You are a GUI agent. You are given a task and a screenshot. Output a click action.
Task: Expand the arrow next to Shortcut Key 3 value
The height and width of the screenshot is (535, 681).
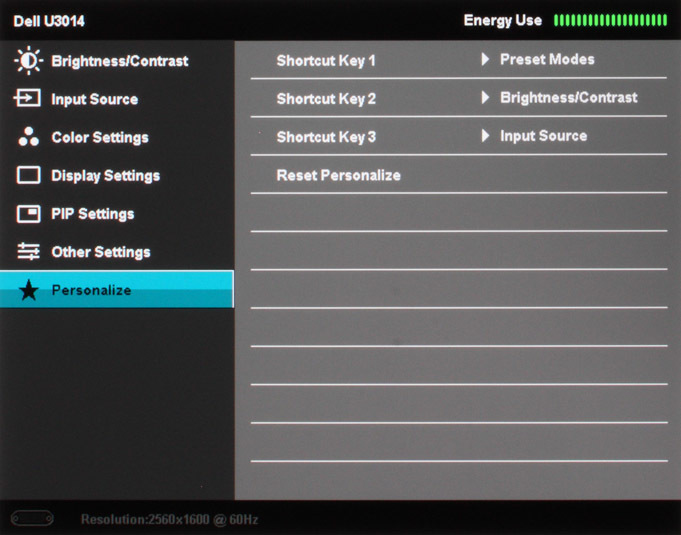(485, 135)
